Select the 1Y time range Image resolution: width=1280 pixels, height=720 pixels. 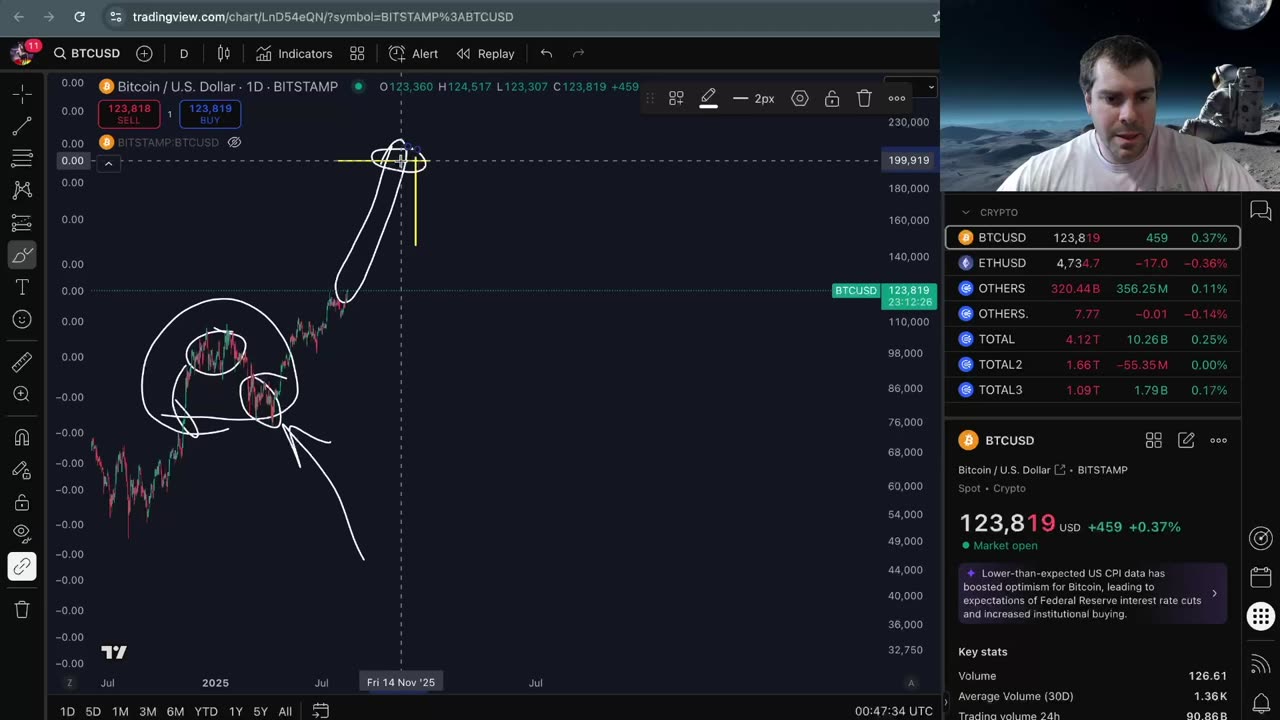pyautogui.click(x=236, y=711)
